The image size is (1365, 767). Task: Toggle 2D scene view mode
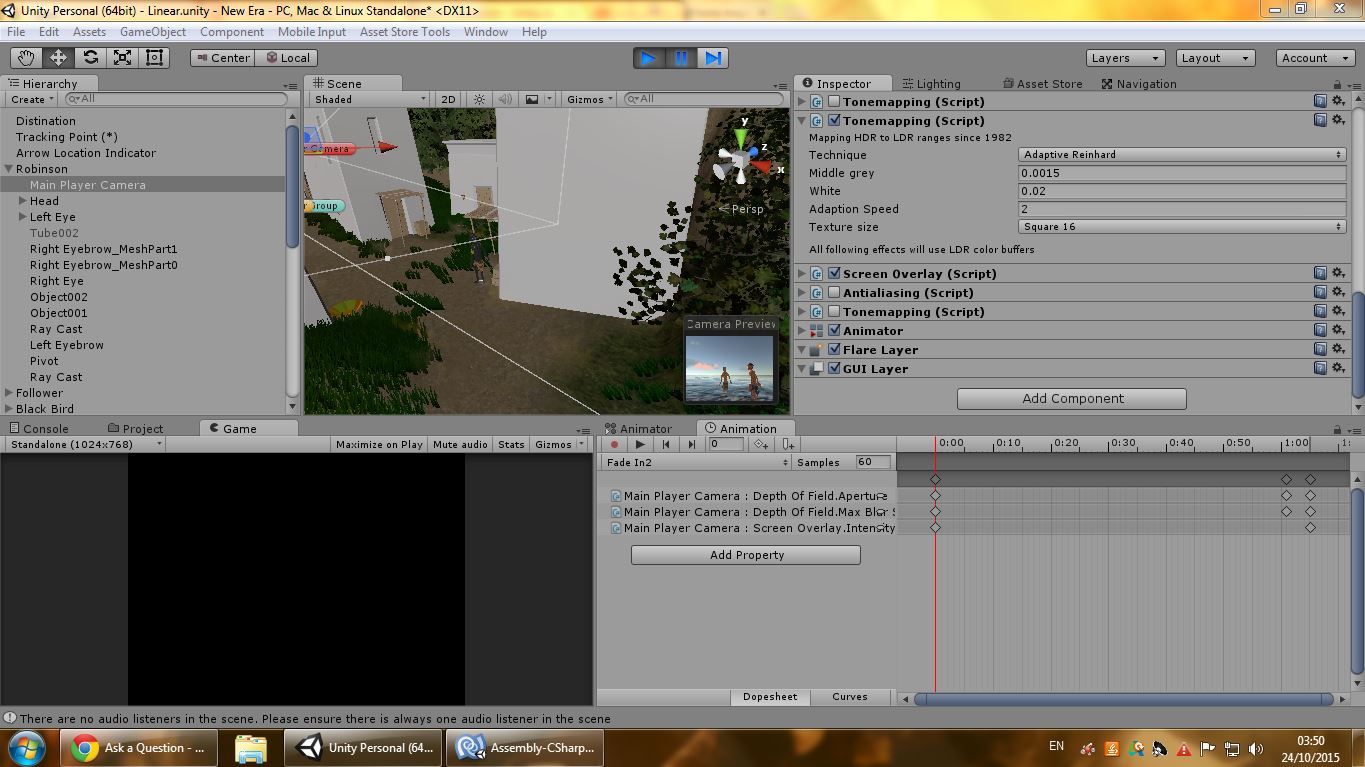(x=448, y=99)
